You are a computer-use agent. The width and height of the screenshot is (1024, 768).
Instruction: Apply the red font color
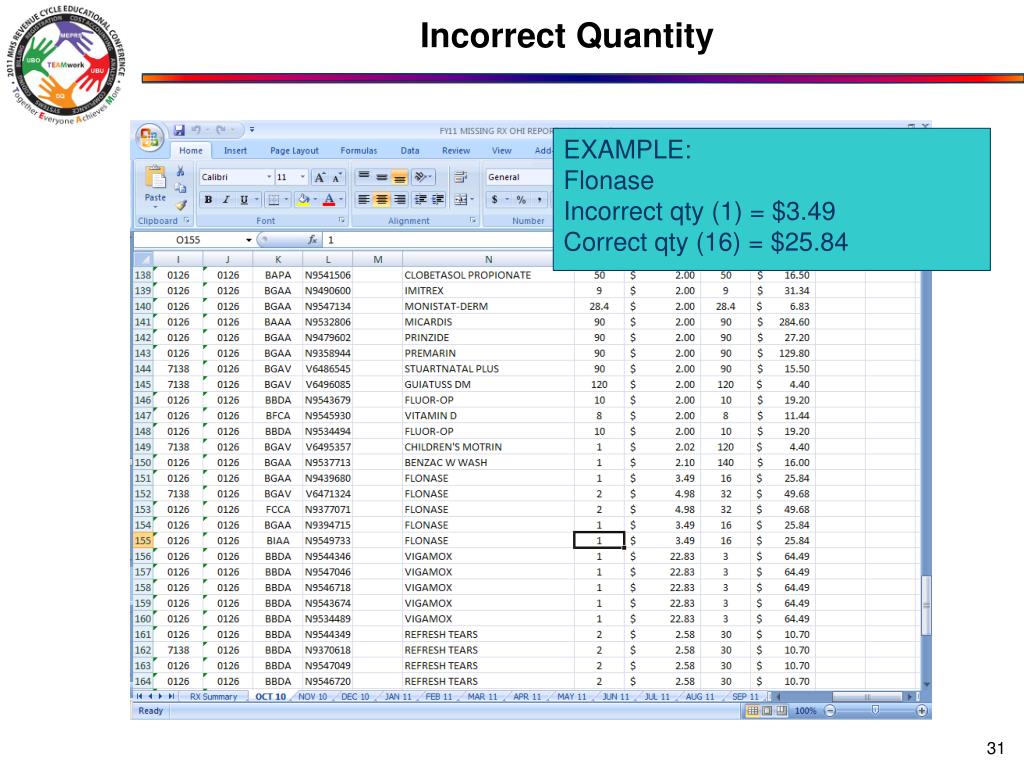tap(329, 200)
